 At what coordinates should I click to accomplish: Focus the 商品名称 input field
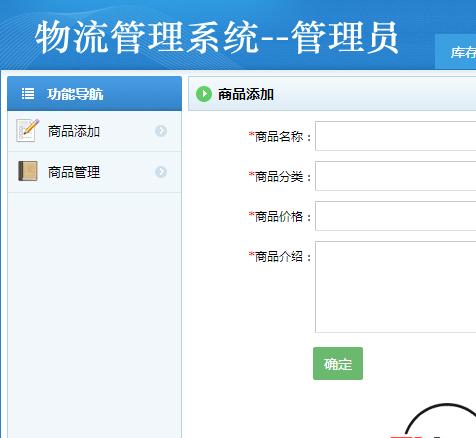[396, 136]
